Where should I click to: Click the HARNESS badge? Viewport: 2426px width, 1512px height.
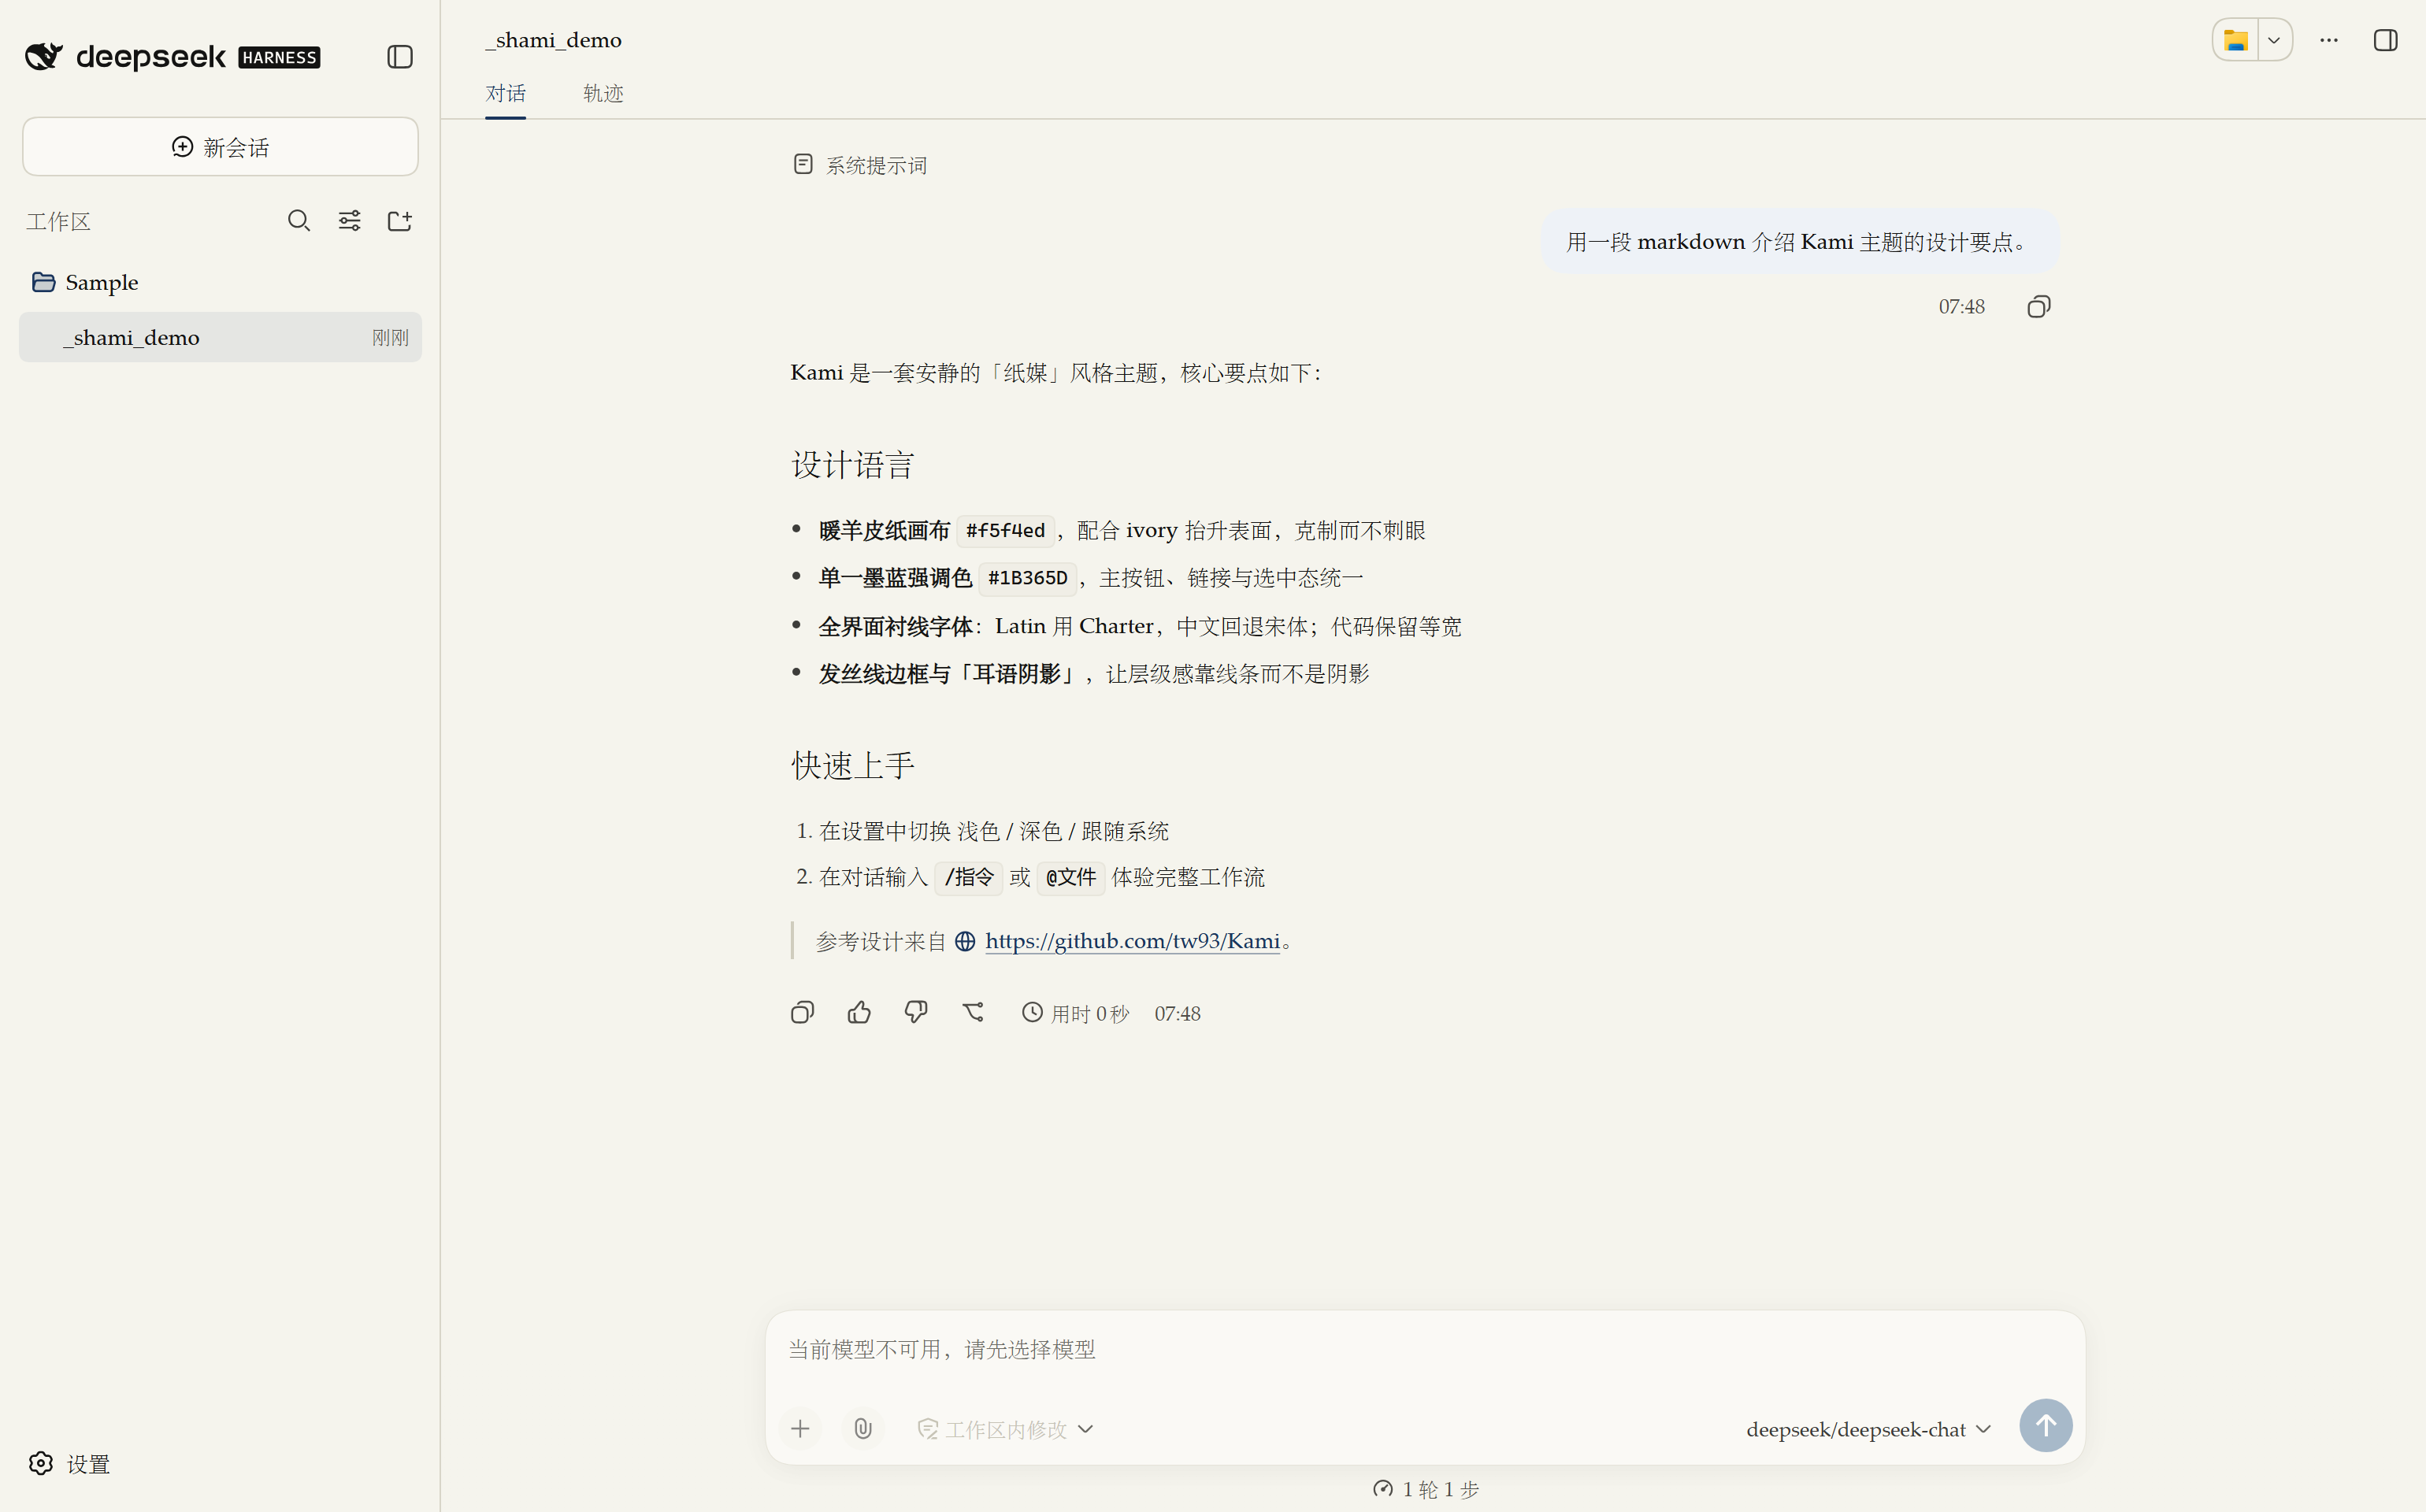pos(279,58)
